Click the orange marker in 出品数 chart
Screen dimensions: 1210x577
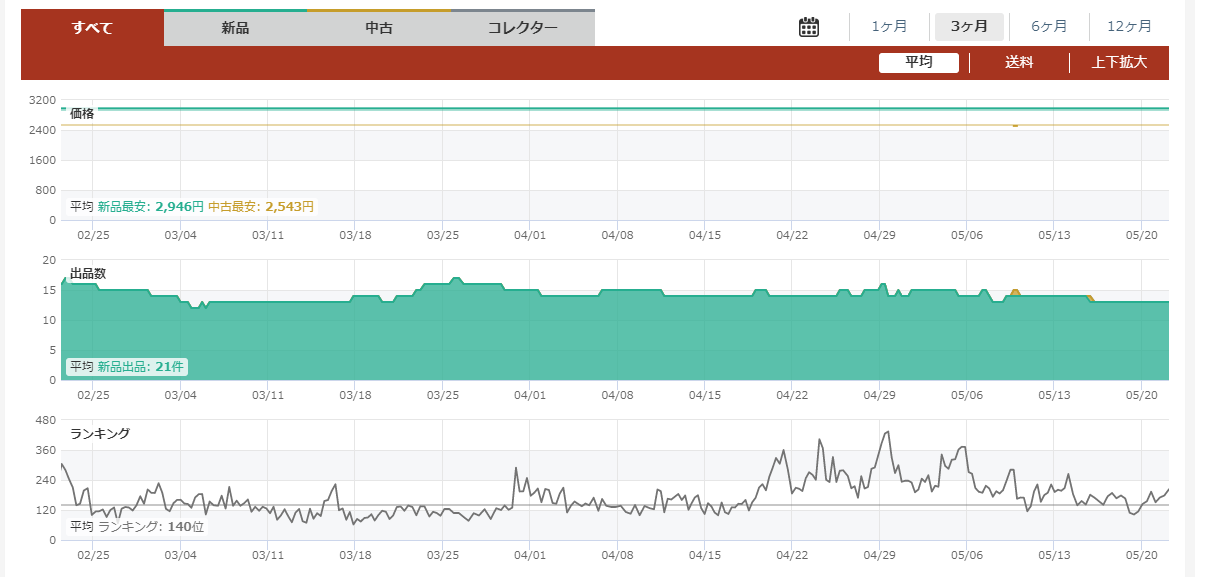(x=1015, y=292)
